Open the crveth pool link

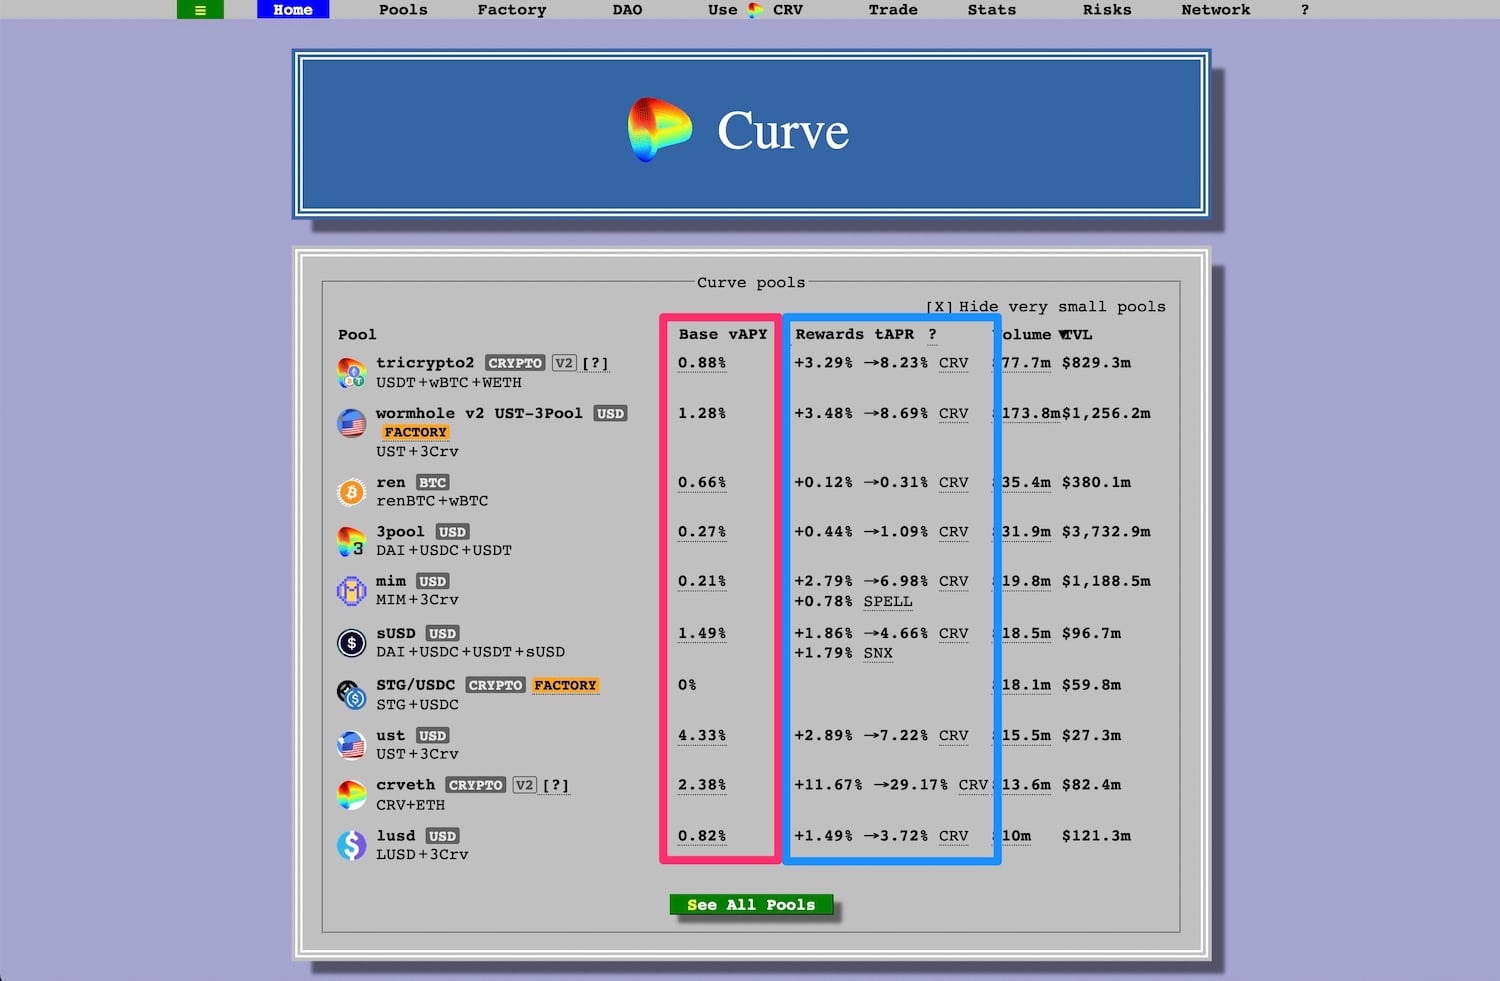coord(405,785)
